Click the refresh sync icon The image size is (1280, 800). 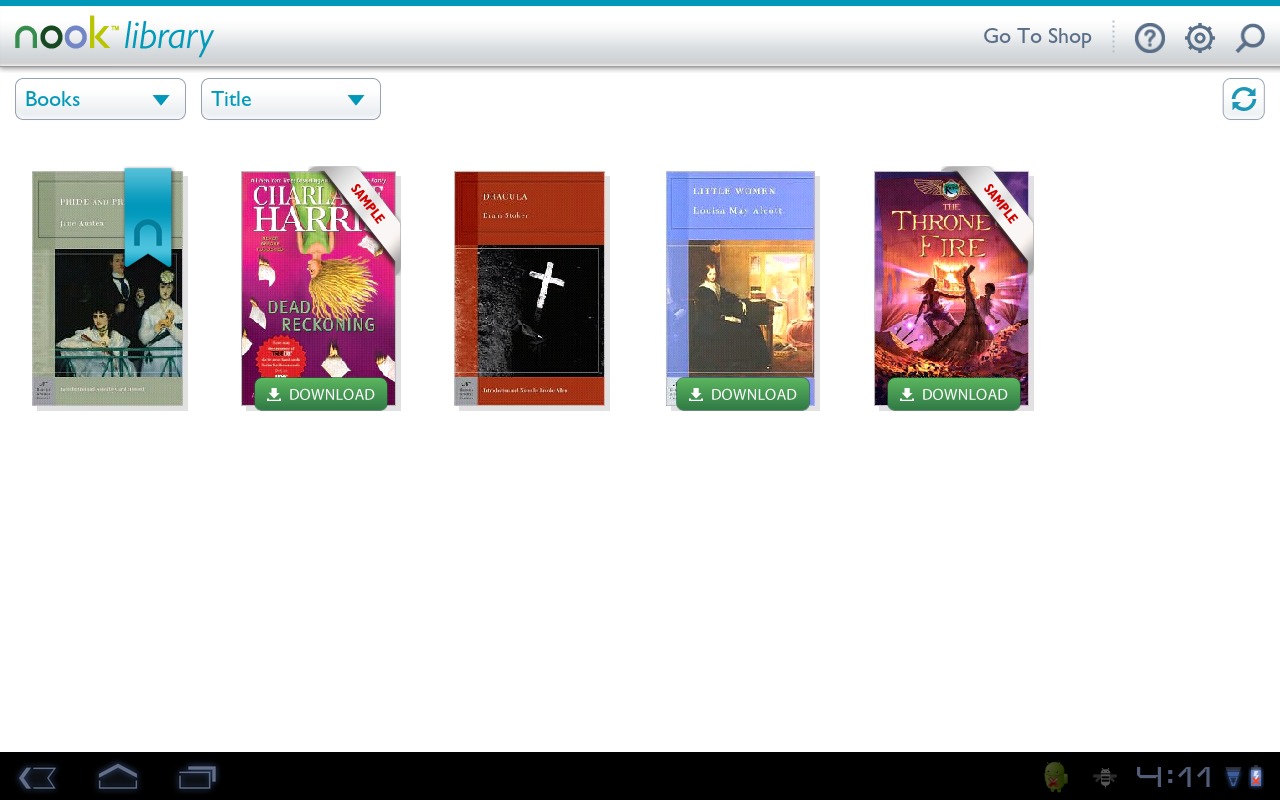(x=1244, y=99)
